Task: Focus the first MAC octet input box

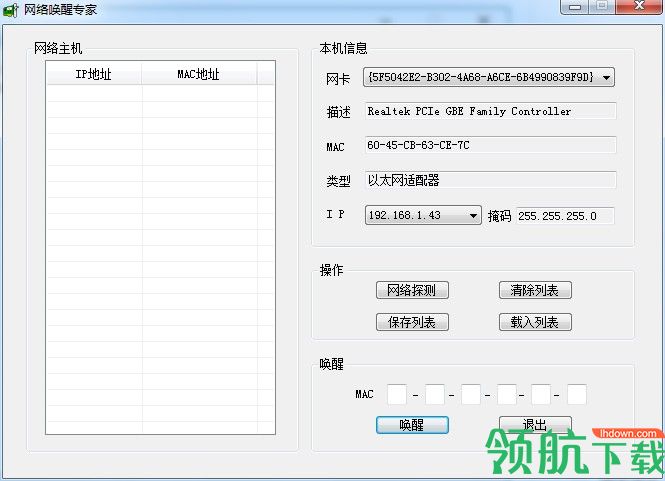Action: [397, 394]
